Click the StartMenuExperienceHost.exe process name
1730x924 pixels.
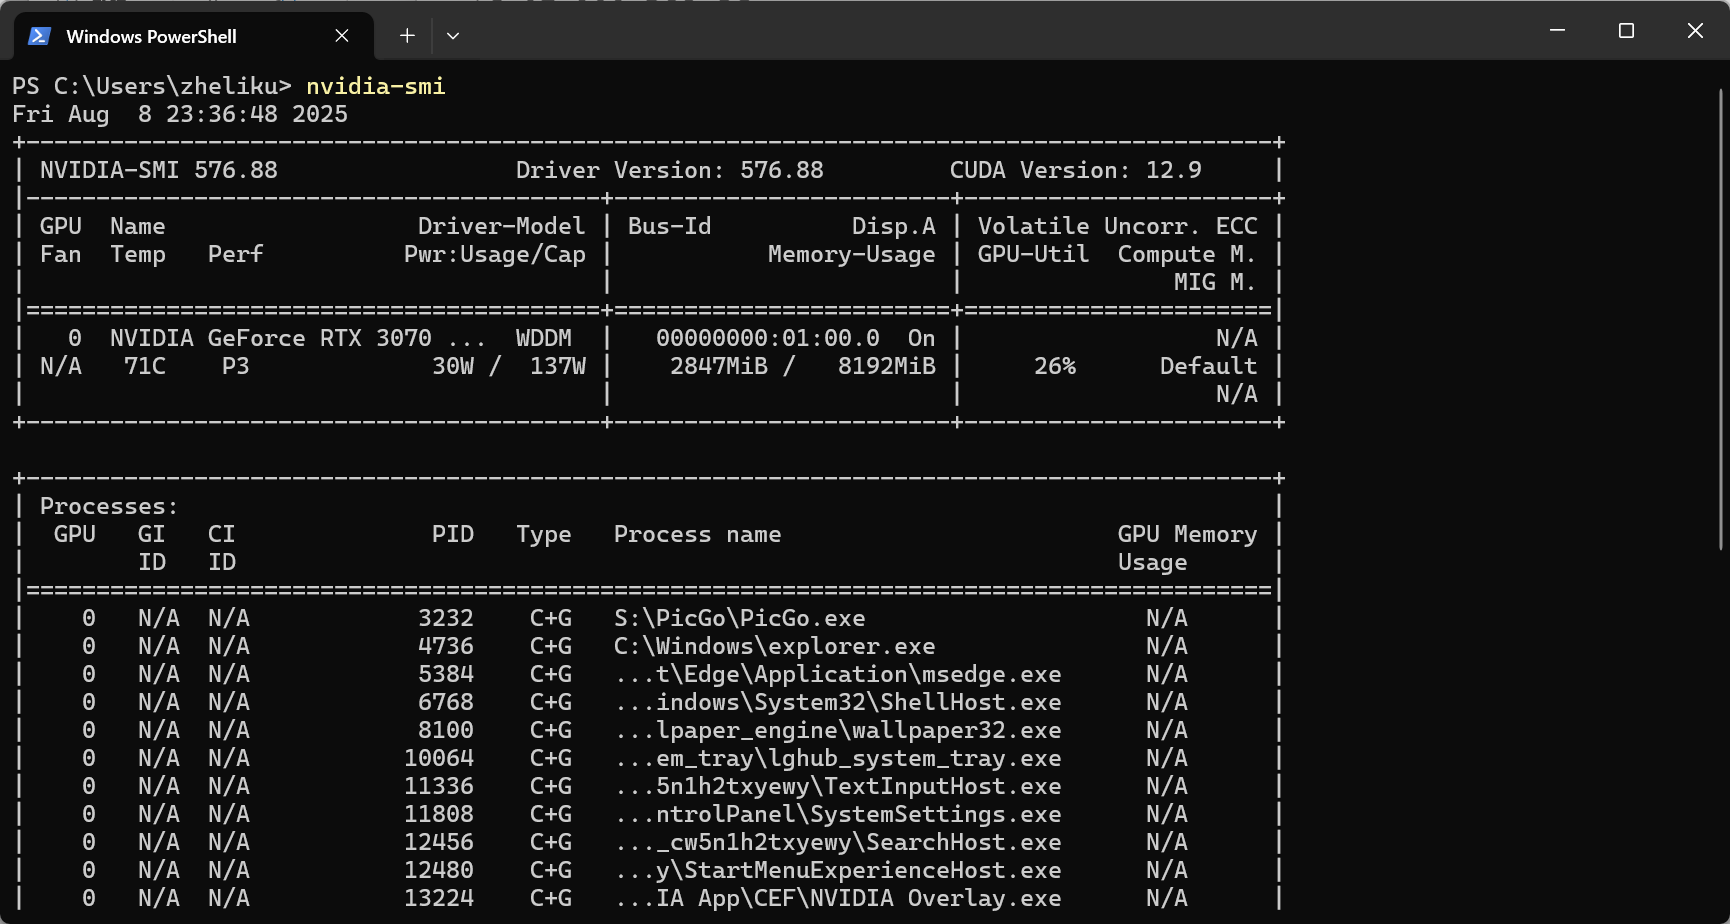coord(838,870)
